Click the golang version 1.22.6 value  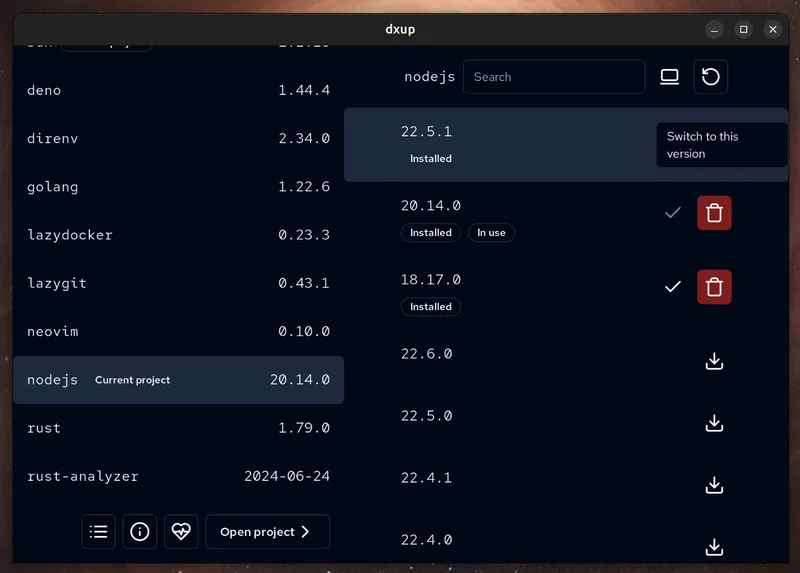(x=304, y=187)
